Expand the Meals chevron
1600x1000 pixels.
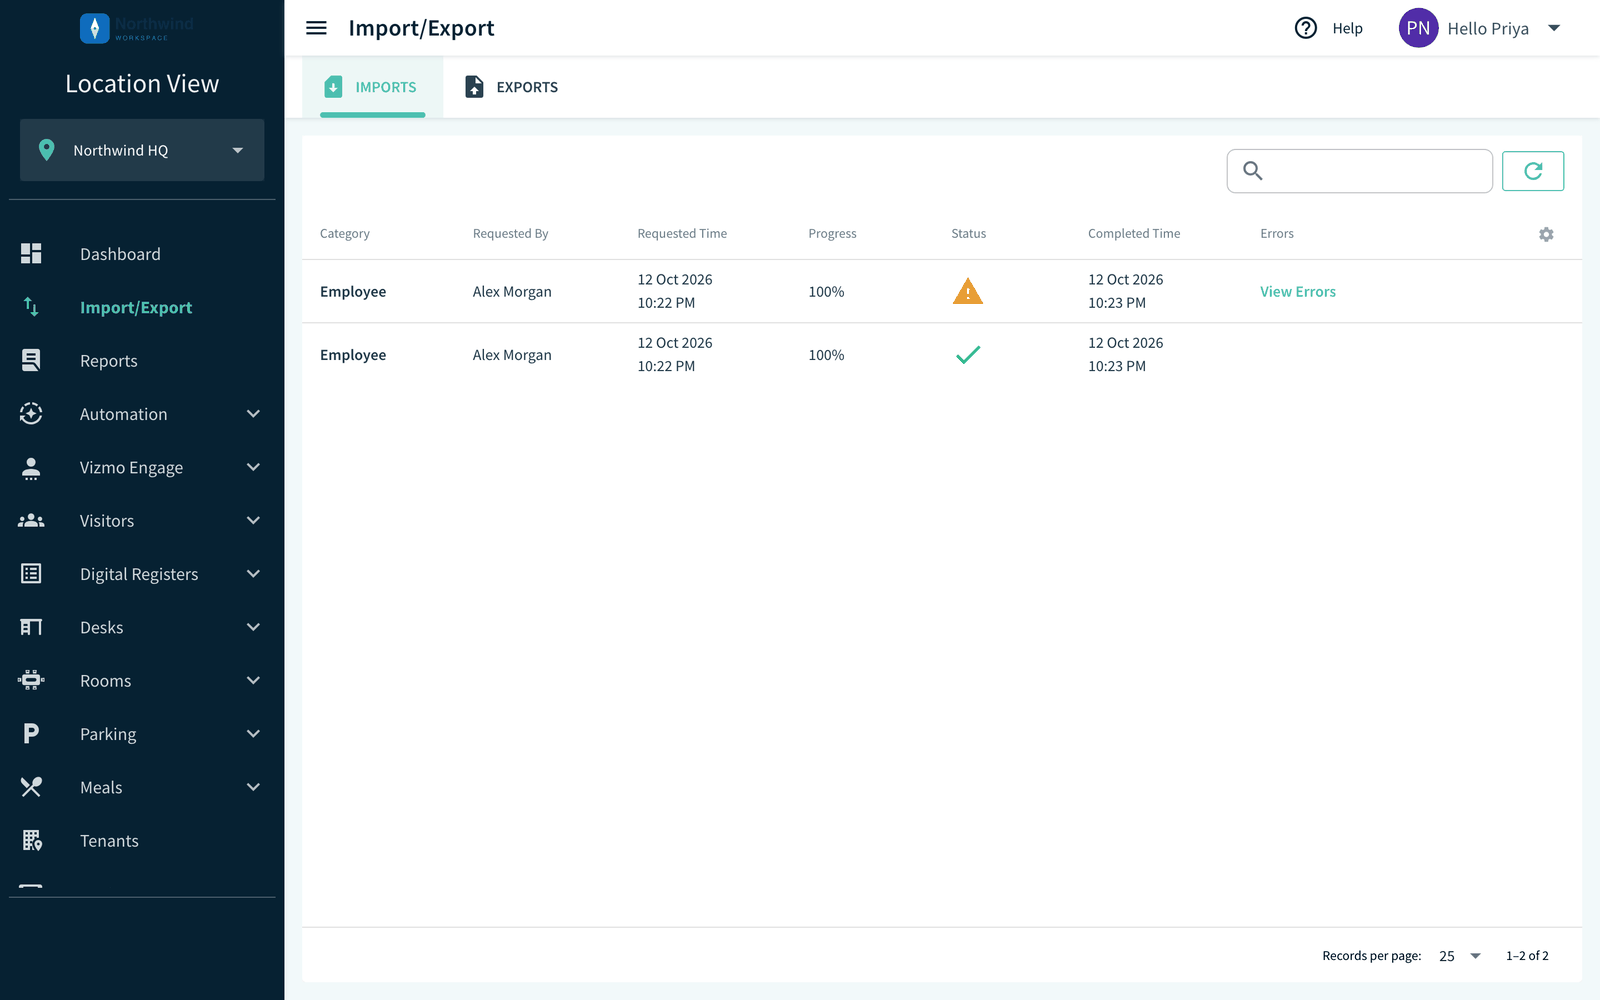coord(253,787)
